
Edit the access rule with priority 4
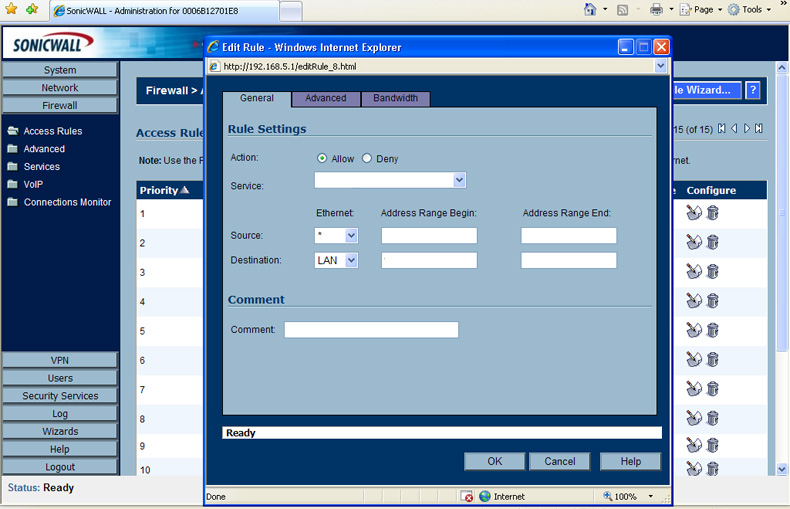coord(694,301)
